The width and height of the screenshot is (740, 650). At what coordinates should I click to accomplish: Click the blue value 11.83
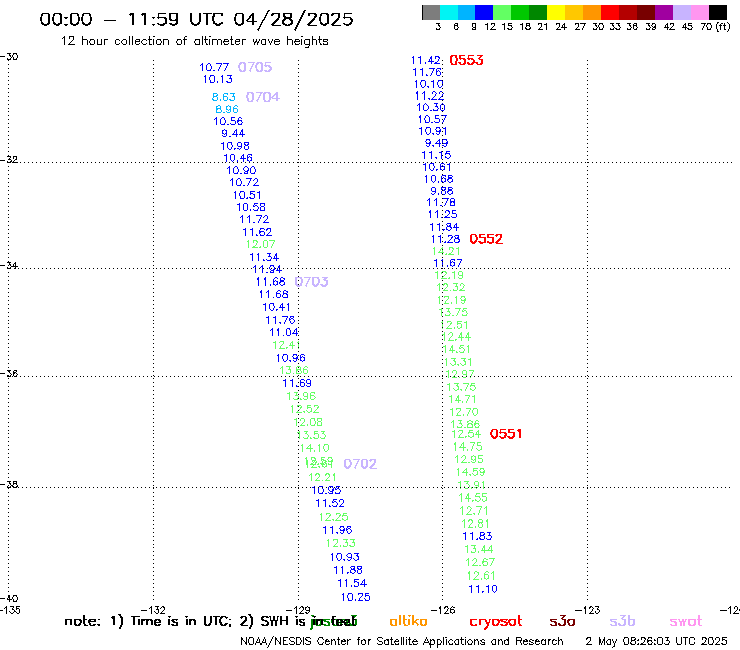[x=477, y=536]
